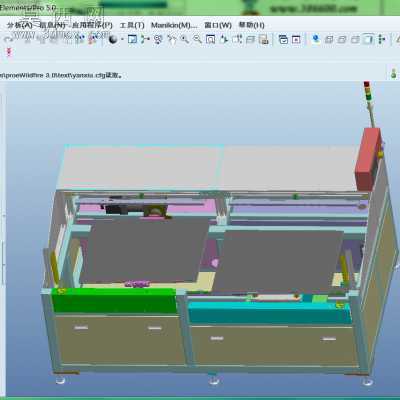Open the saved view list icon
Viewport: 400px width, 400px height.
tap(237, 40)
